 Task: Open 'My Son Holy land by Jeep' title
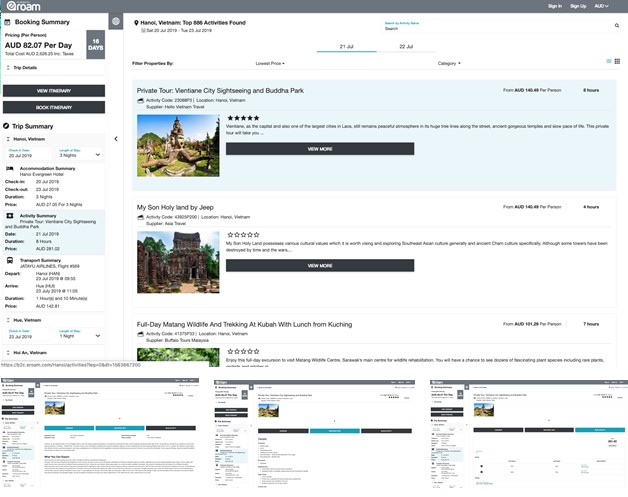[175, 207]
